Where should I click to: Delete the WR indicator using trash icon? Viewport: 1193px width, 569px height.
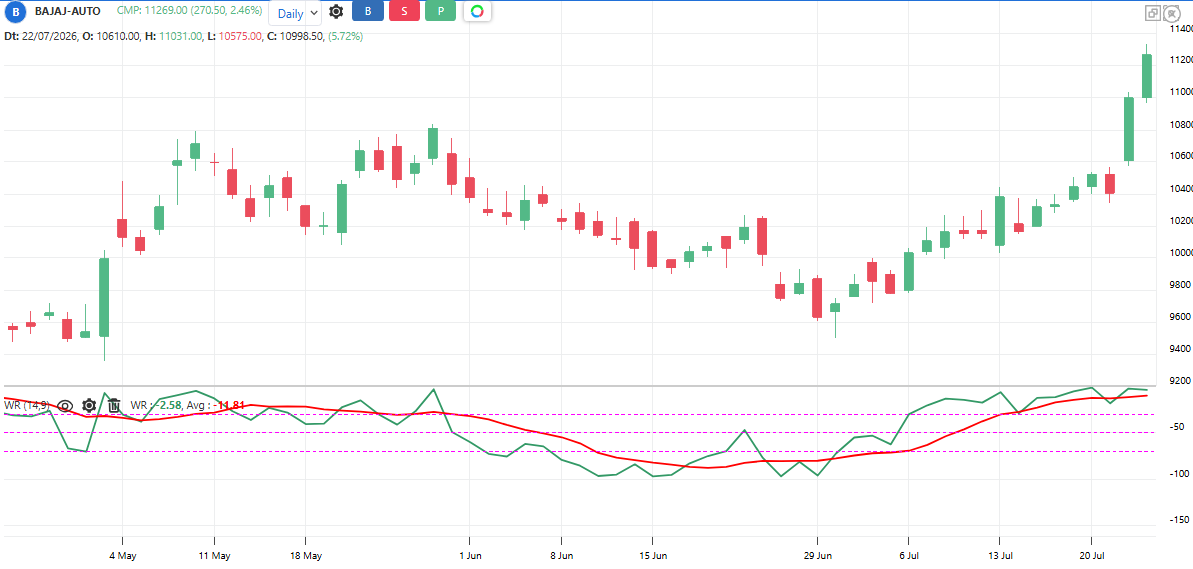113,405
